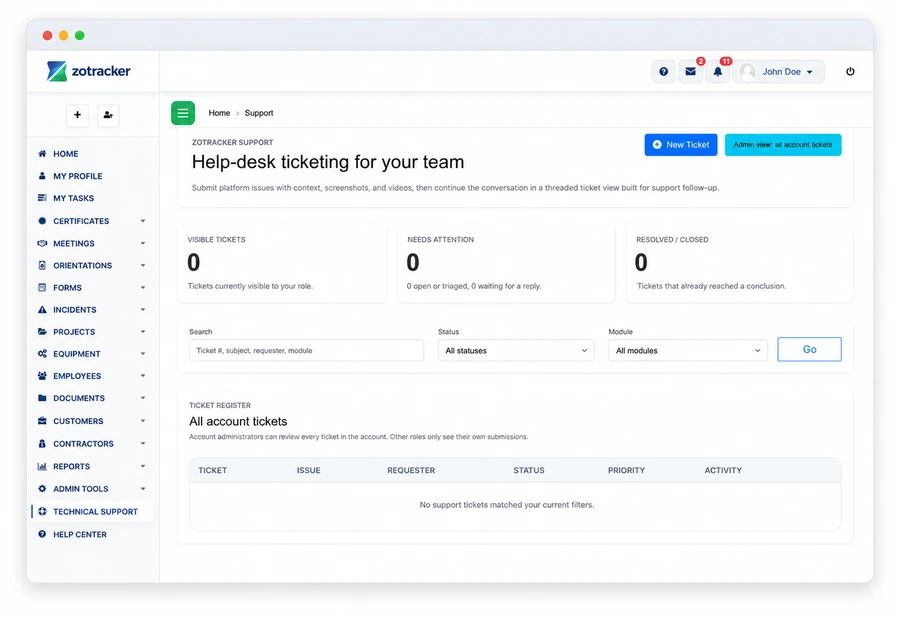
Task: Click Admin view: all account tickets button
Action: coord(783,145)
